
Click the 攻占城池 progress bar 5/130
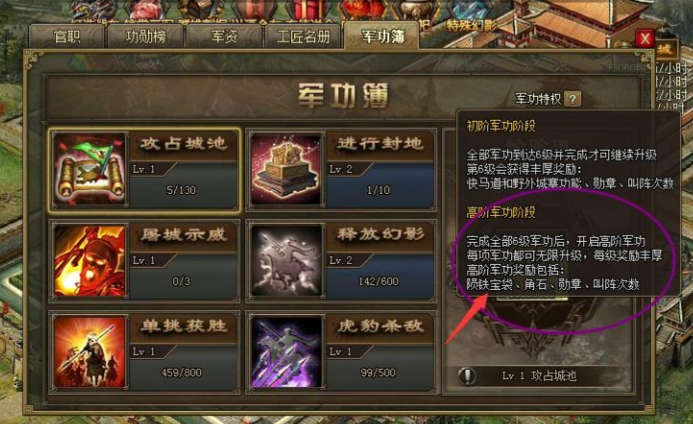(x=182, y=191)
